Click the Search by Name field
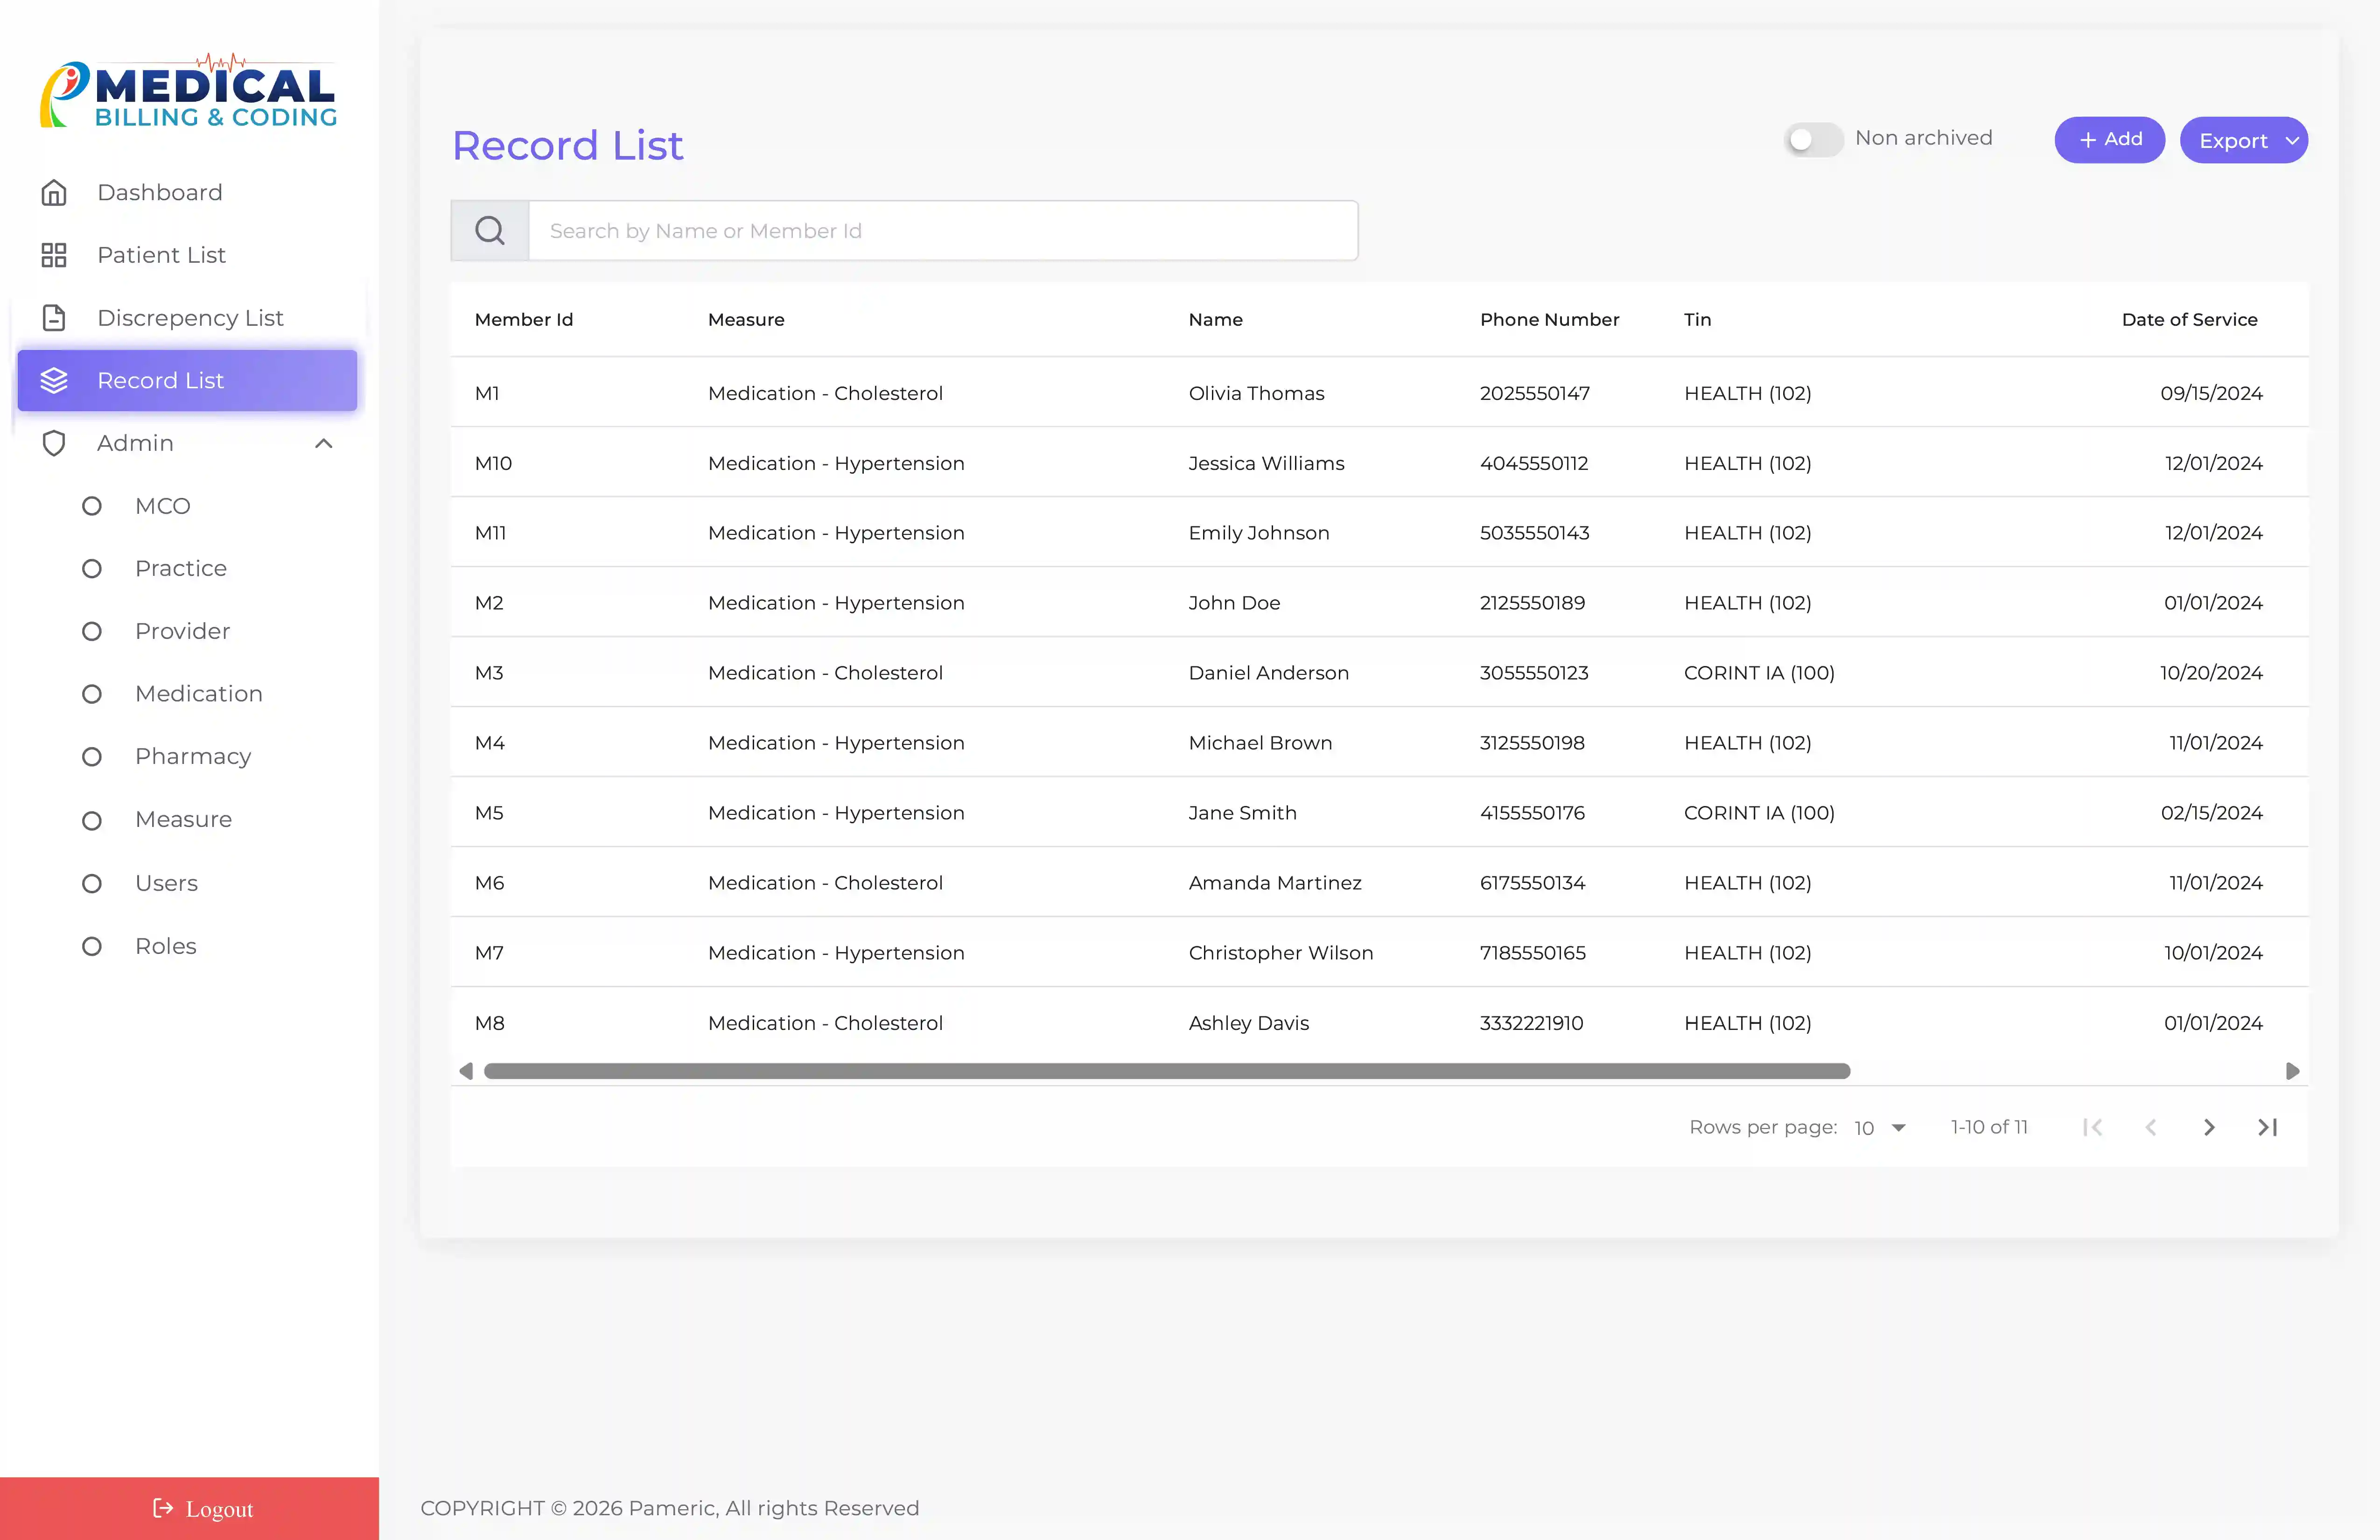The width and height of the screenshot is (2380, 1540). (942, 231)
